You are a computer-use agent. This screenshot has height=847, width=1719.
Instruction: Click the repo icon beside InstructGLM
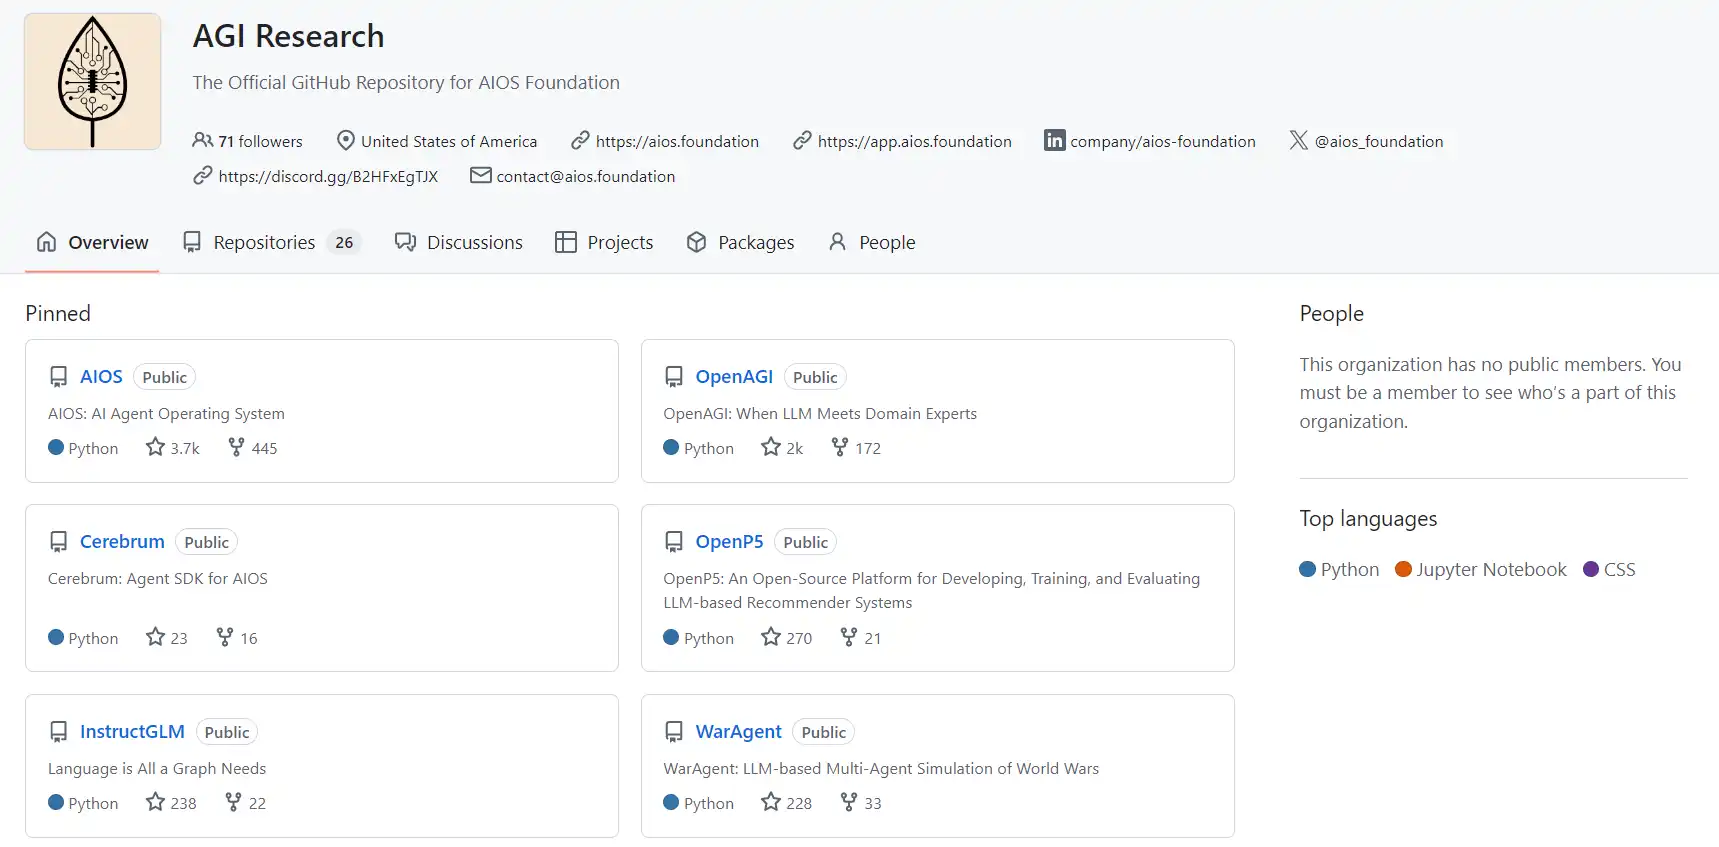pos(59,732)
